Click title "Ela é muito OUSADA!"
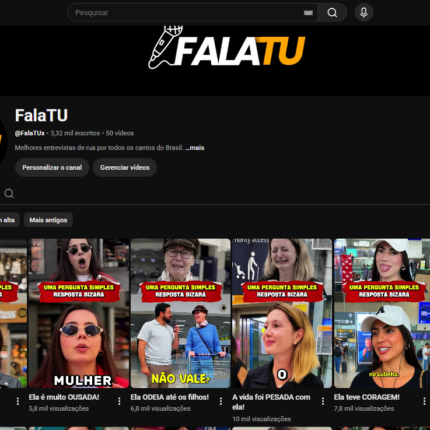This screenshot has height=430, width=430. (64, 397)
